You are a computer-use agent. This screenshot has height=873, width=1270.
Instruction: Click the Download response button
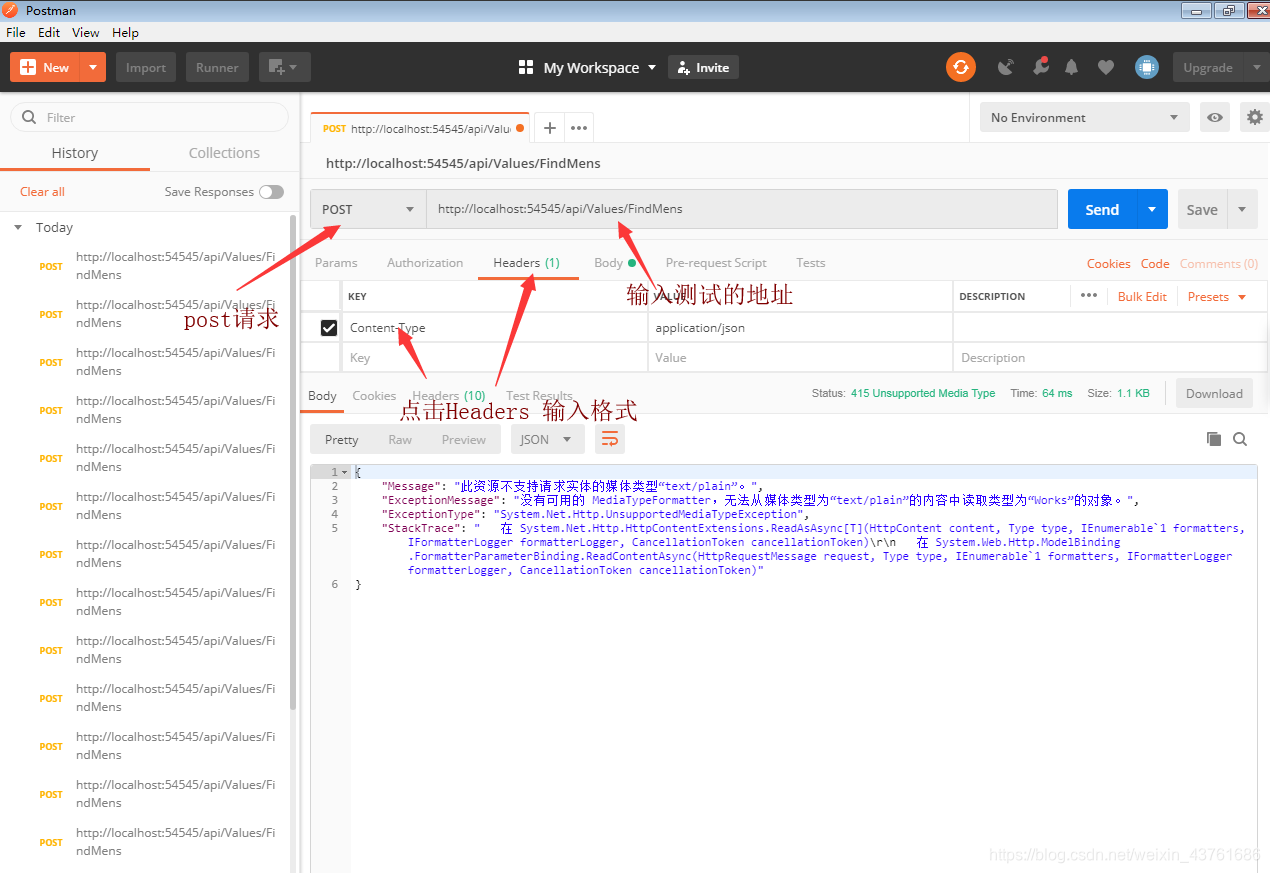(1214, 393)
